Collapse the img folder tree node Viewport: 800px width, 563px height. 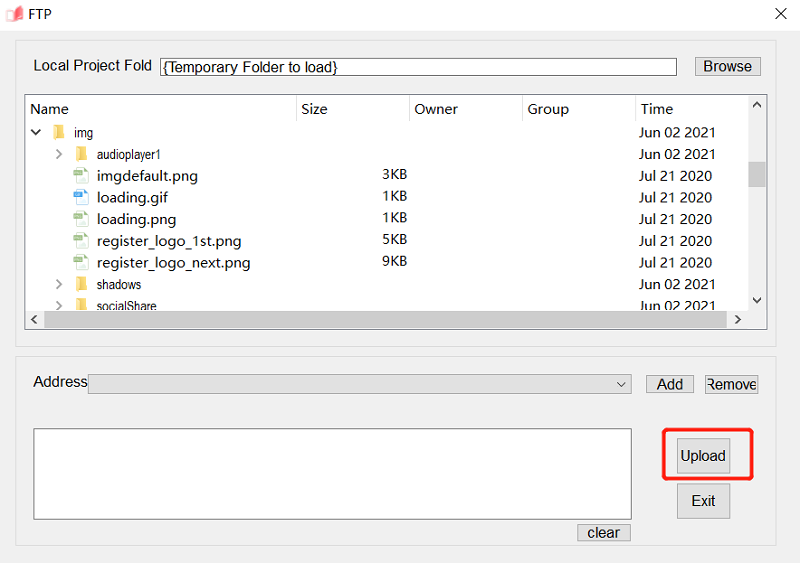(x=36, y=132)
